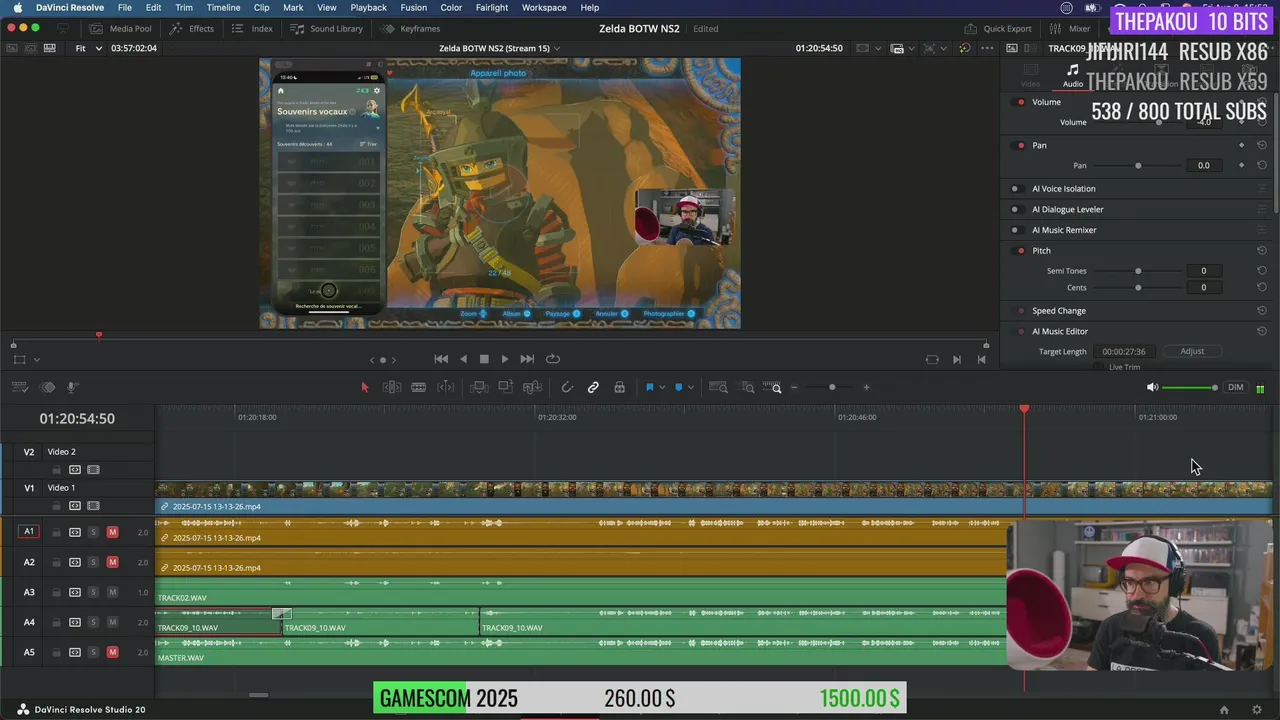Screen dimensions: 1280x720
Task: Disable Video 1 track filmstrip icon
Action: coord(93,506)
